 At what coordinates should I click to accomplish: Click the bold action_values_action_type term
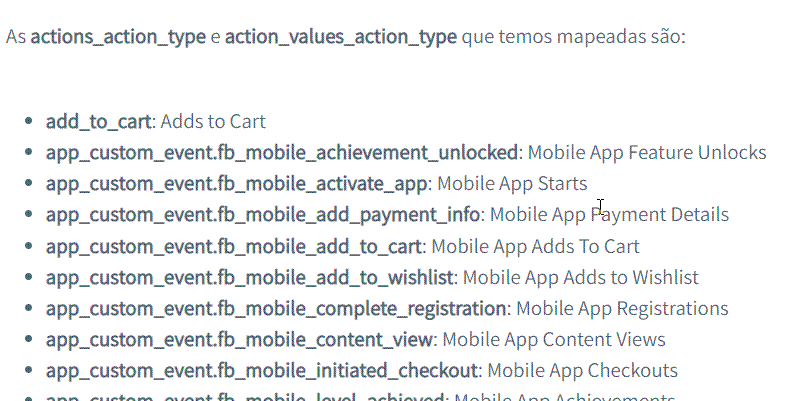coord(341,38)
